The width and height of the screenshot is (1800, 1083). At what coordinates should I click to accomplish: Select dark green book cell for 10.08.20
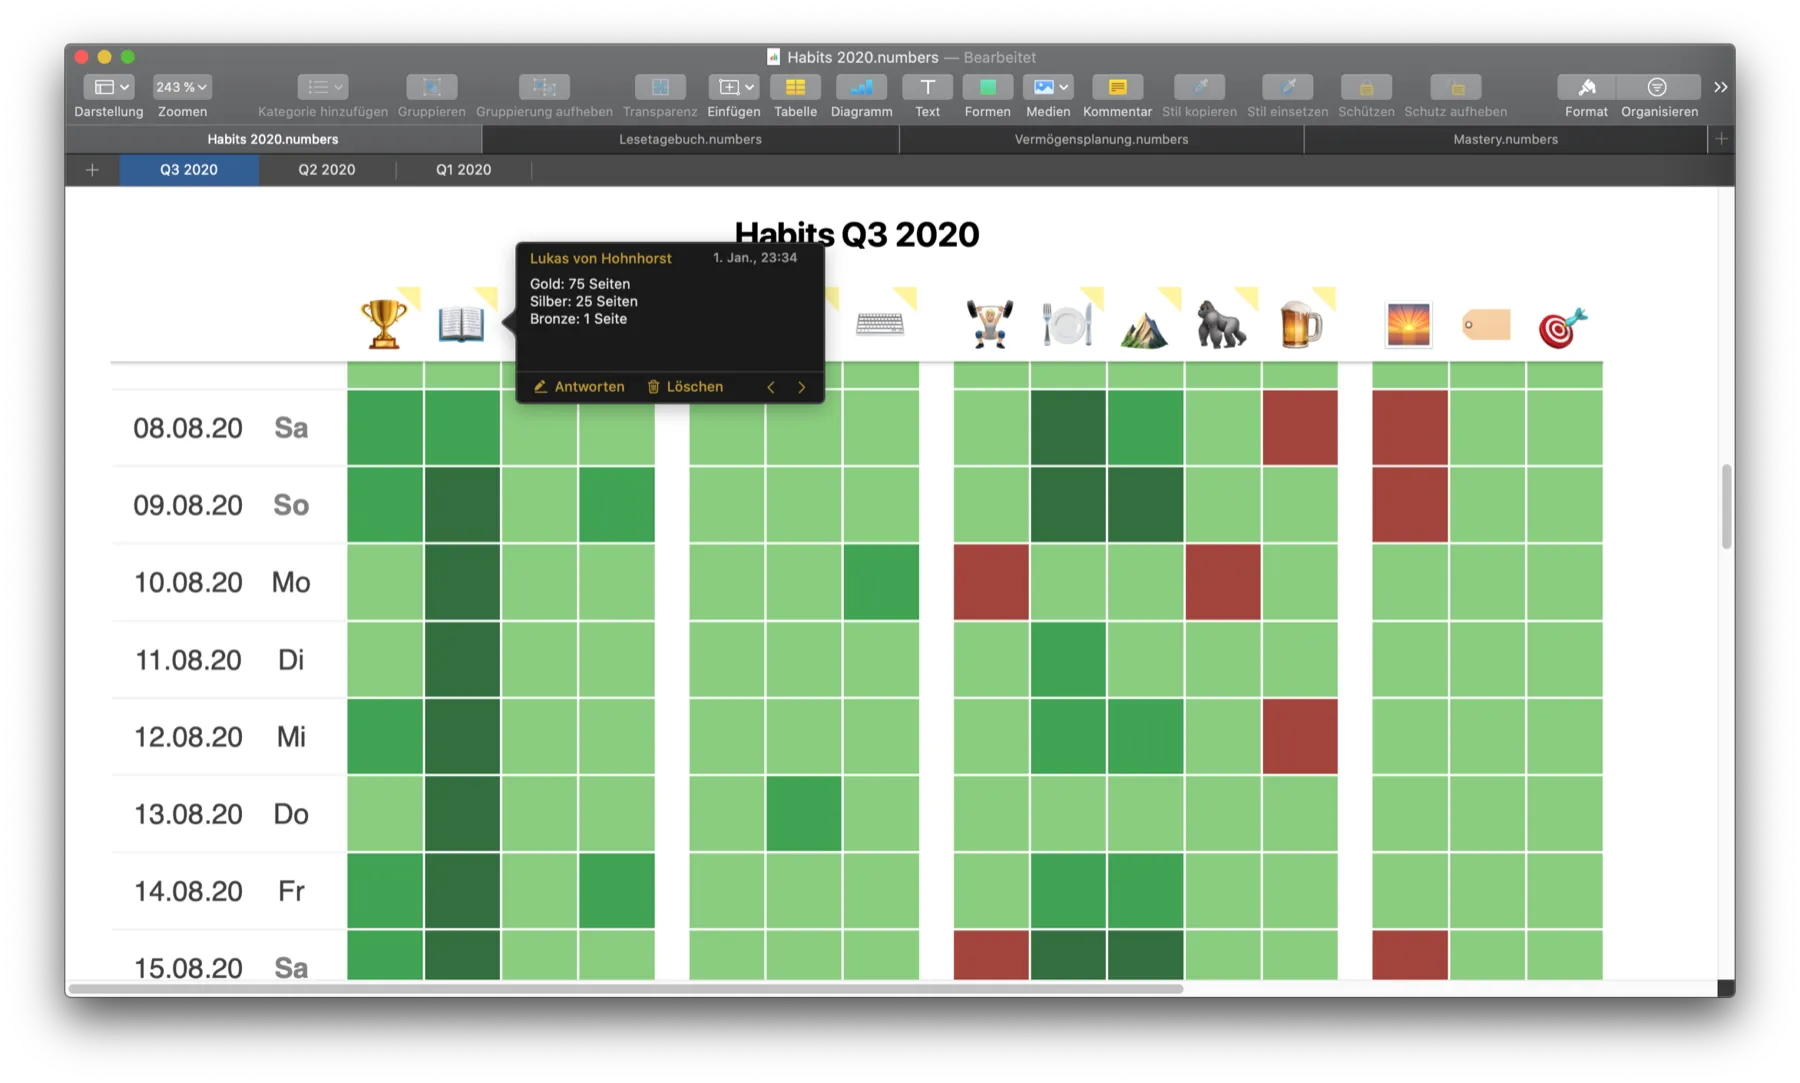[462, 581]
